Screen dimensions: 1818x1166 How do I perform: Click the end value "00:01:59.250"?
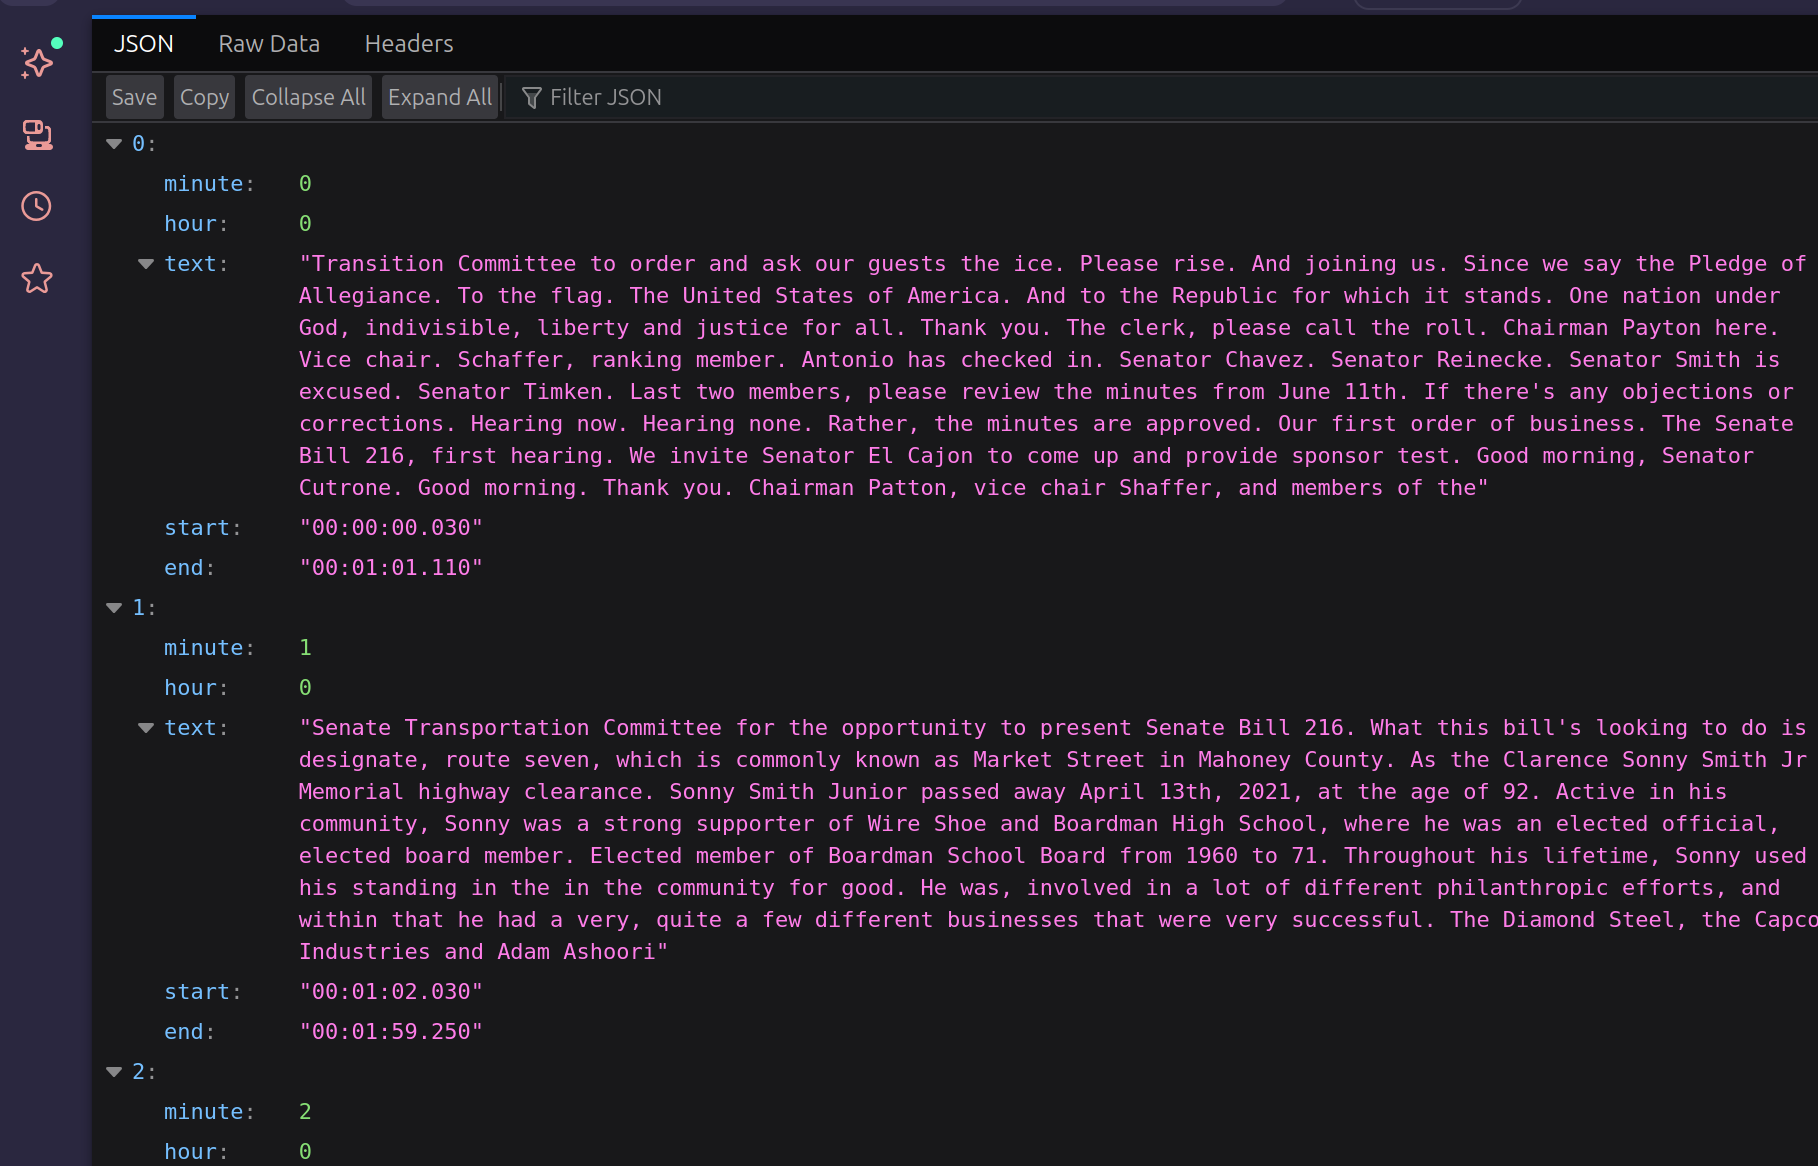coord(391,1032)
